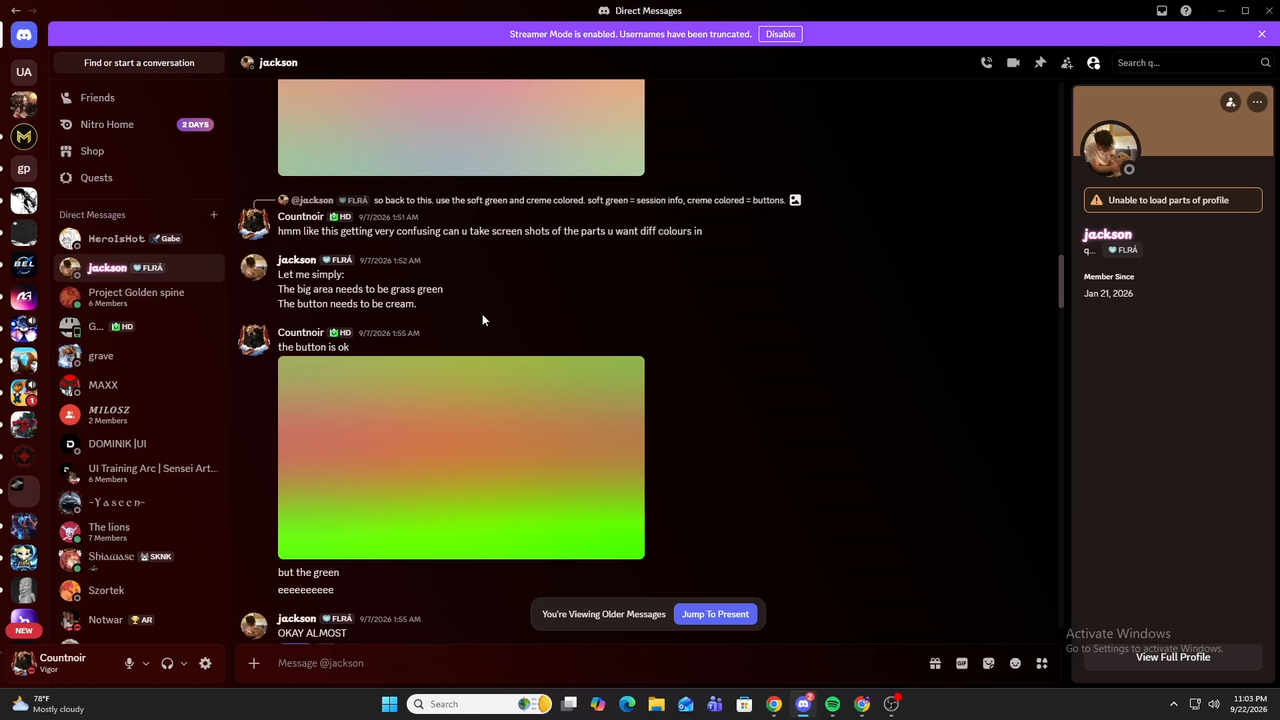This screenshot has height=720, width=1280.
Task: Open Find or start a conversation
Action: [139, 63]
